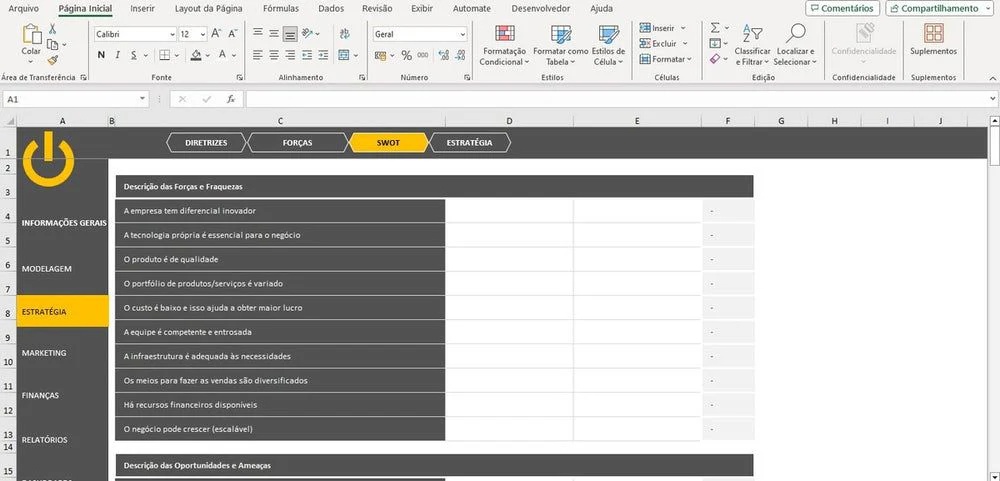This screenshot has height=481, width=1000.
Task: Apply thousands separator style
Action: [x=423, y=56]
